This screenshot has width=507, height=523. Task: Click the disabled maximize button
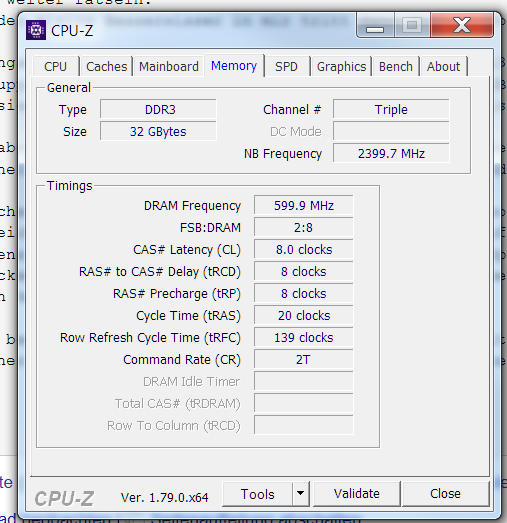coord(412,25)
